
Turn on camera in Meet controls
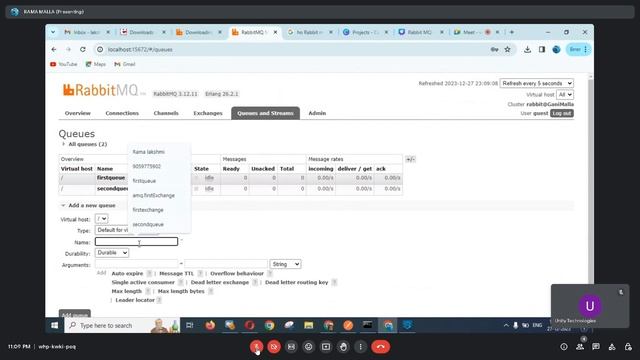[274, 347]
